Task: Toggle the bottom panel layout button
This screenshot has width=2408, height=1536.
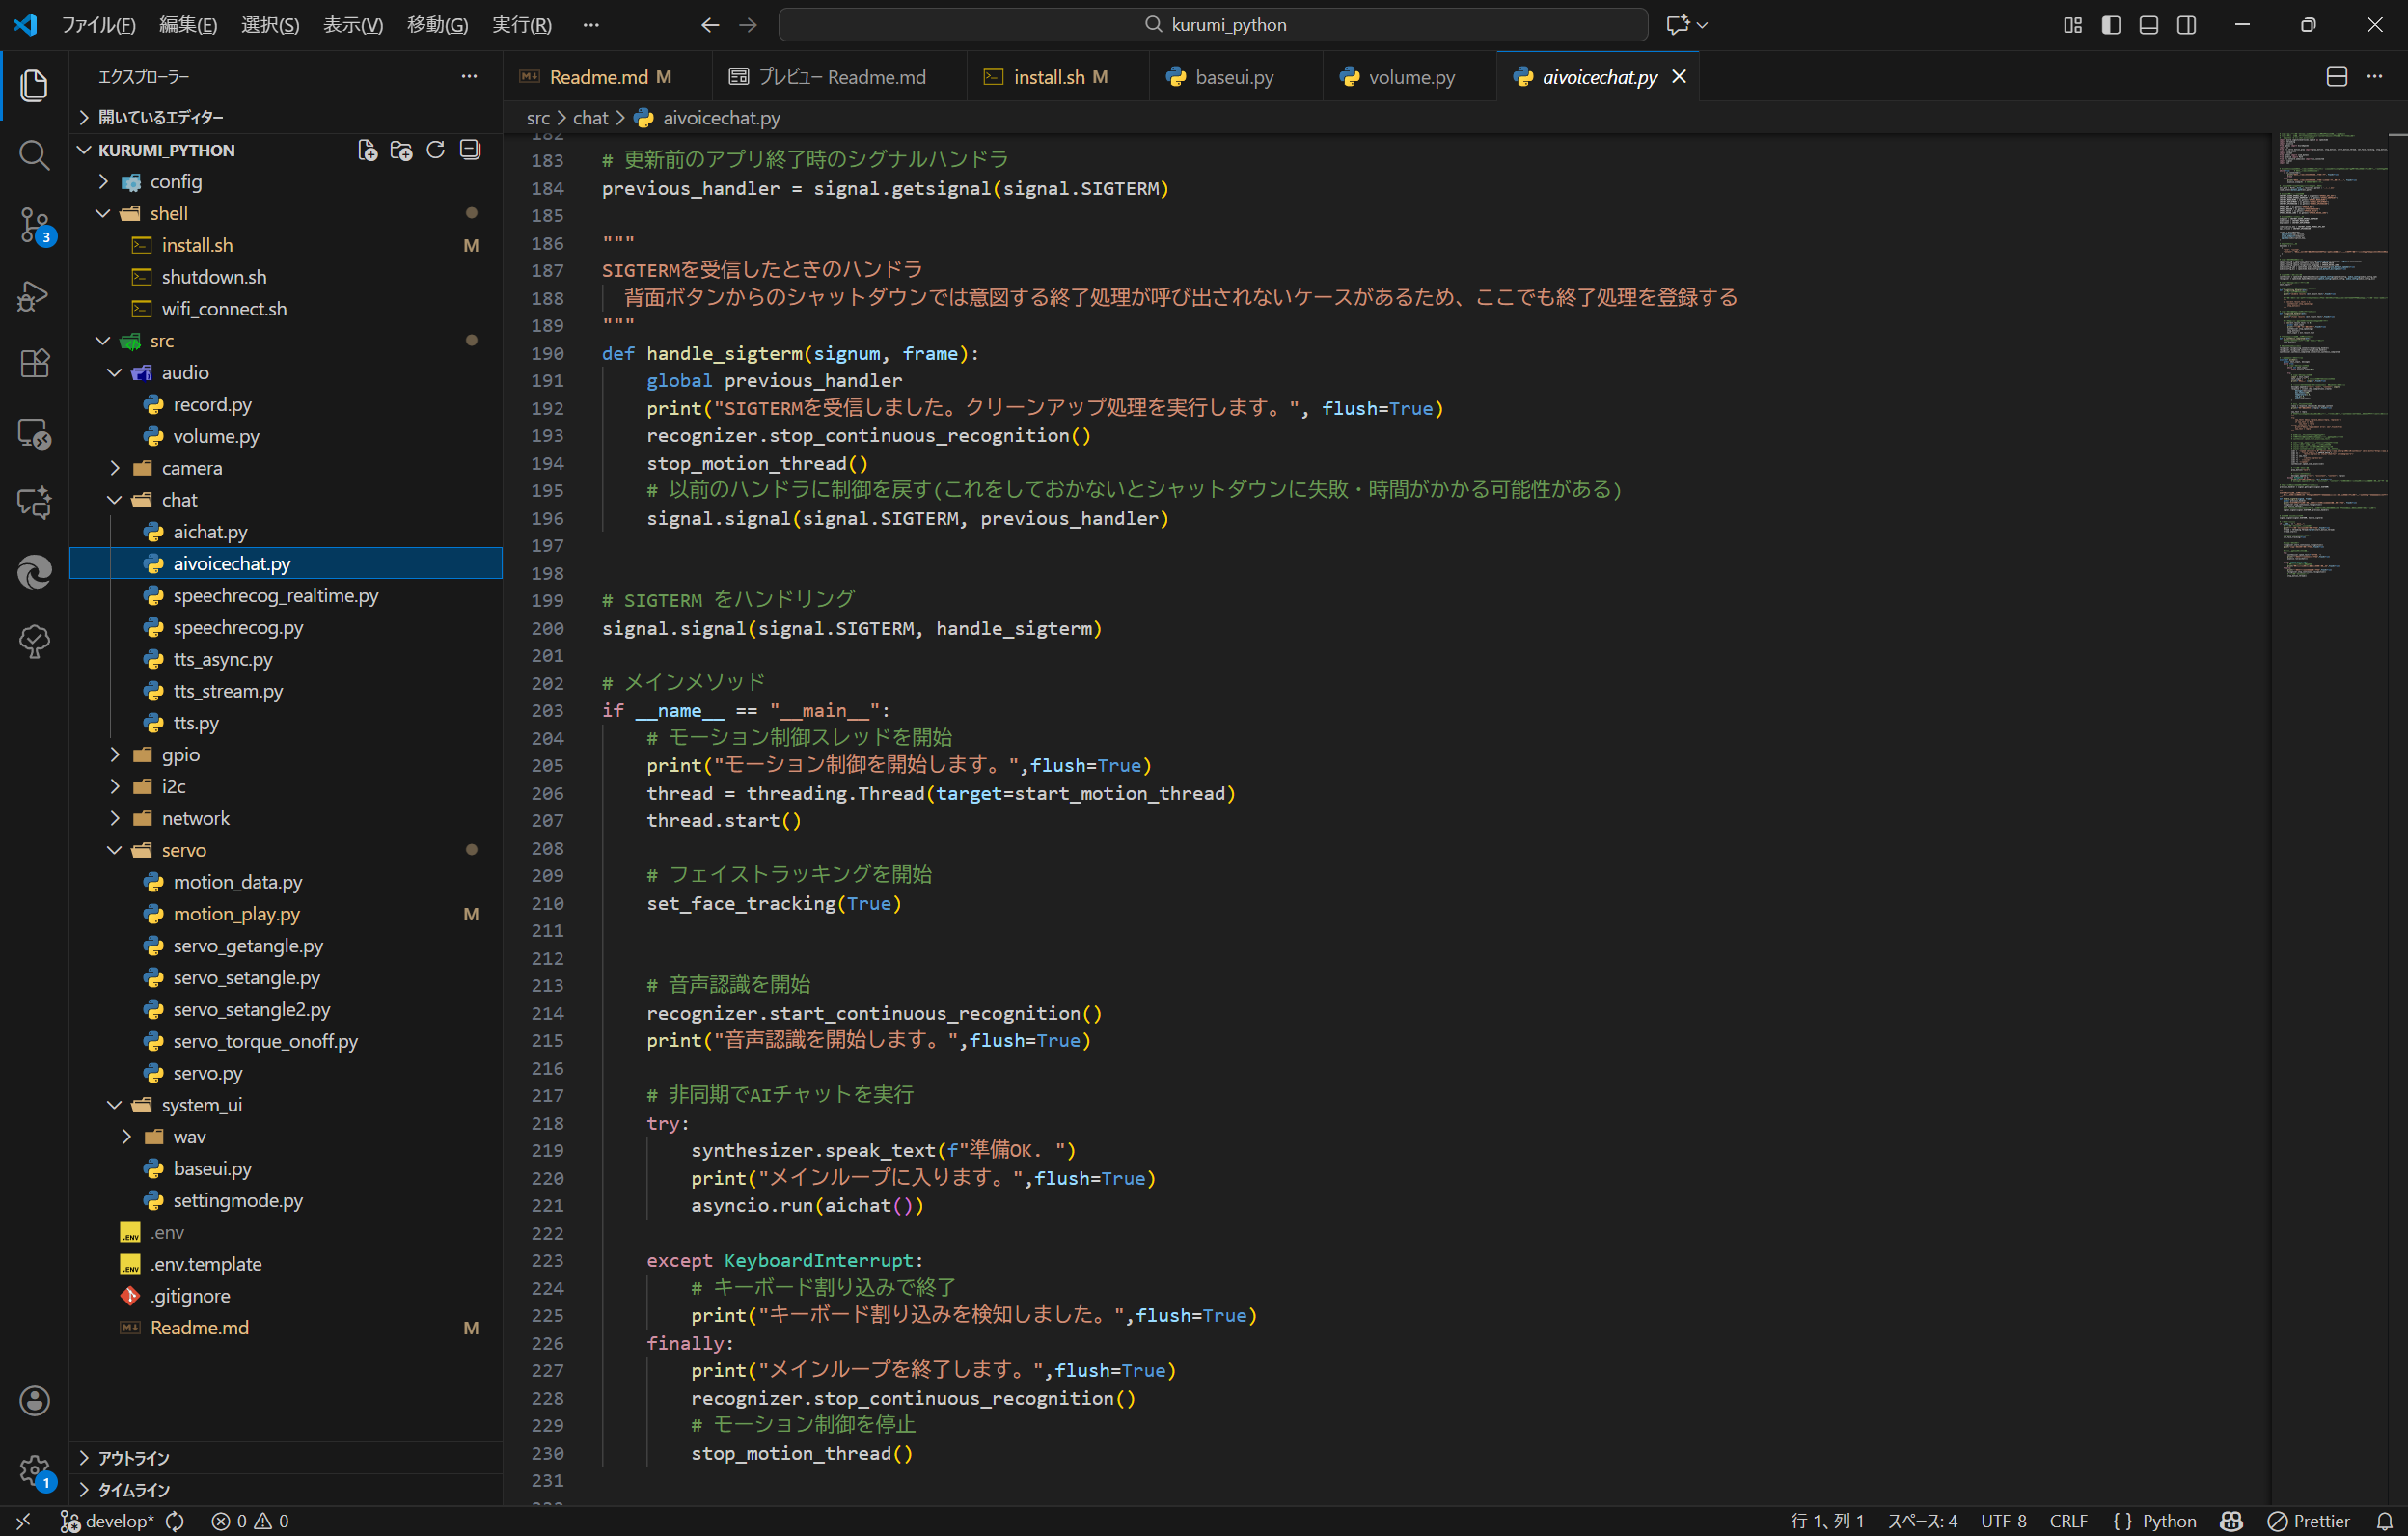Action: [x=2149, y=25]
